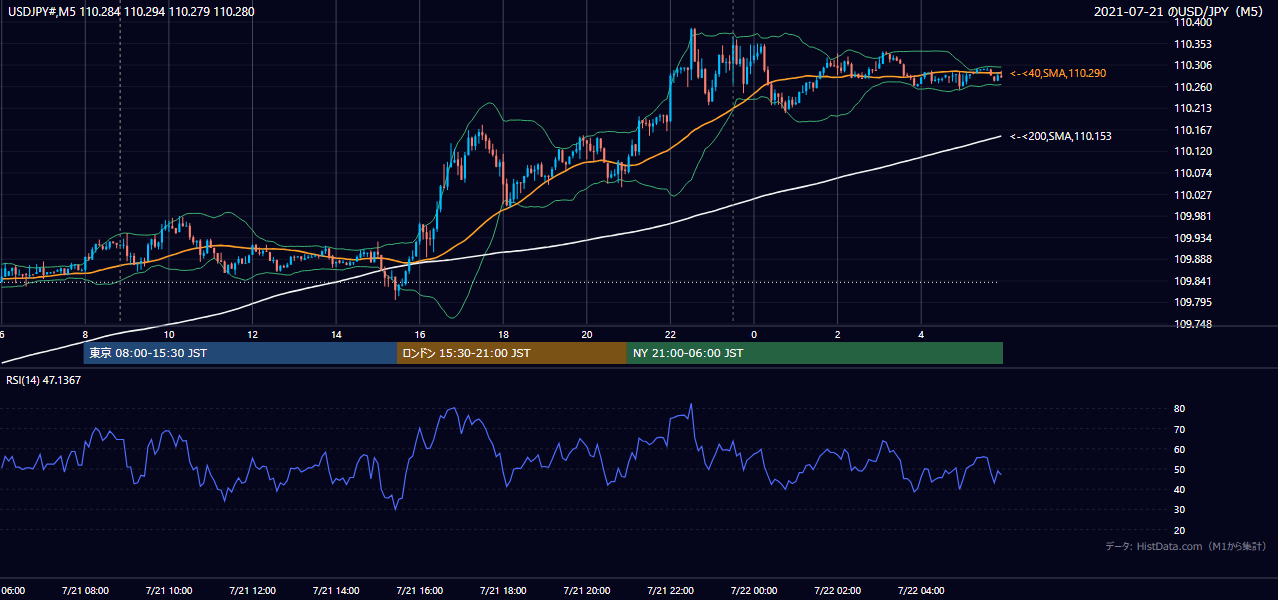The height and width of the screenshot is (600, 1278).
Task: Click hour label 8 under price chart
Action: tap(85, 334)
